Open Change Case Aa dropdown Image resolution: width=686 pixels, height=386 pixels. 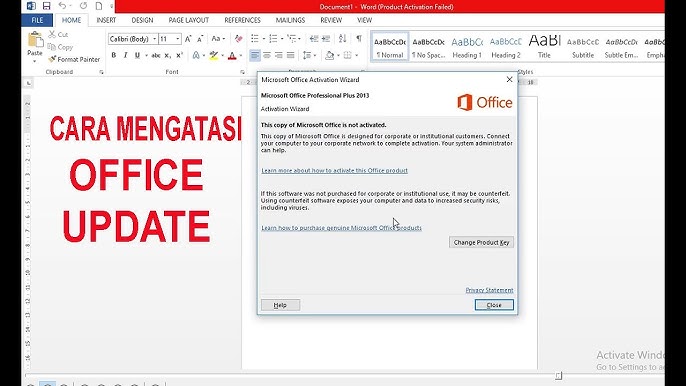pos(218,39)
